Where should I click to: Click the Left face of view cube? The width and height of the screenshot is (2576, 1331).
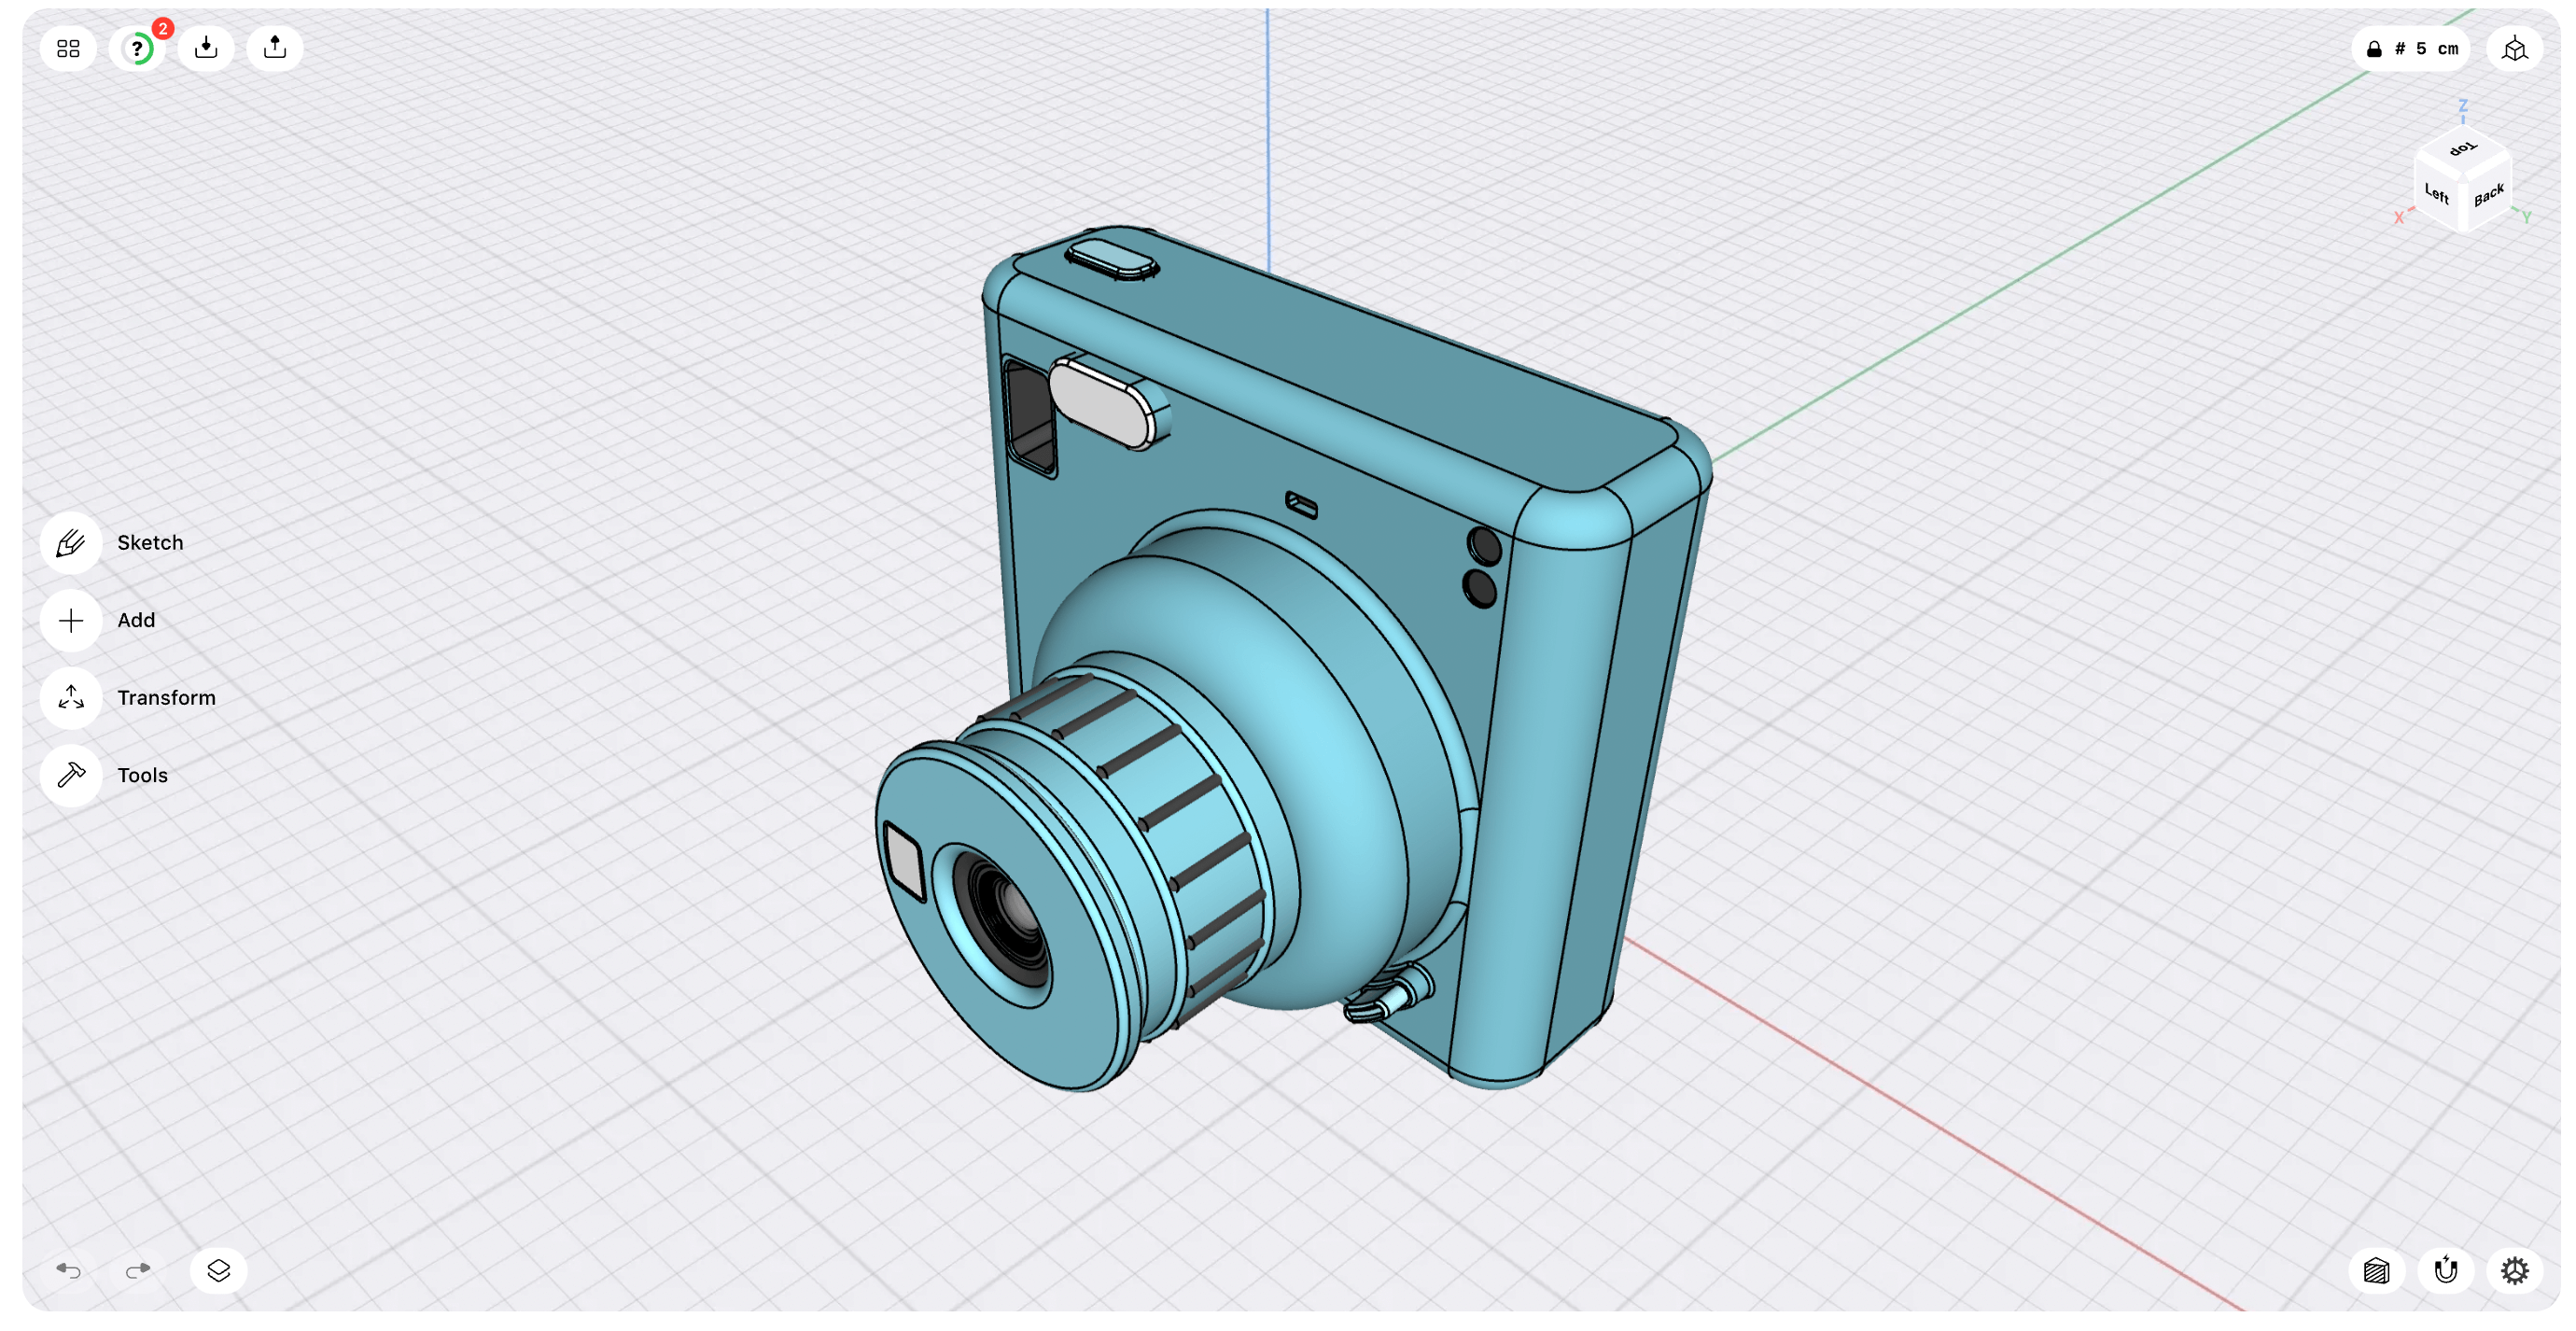[2437, 194]
